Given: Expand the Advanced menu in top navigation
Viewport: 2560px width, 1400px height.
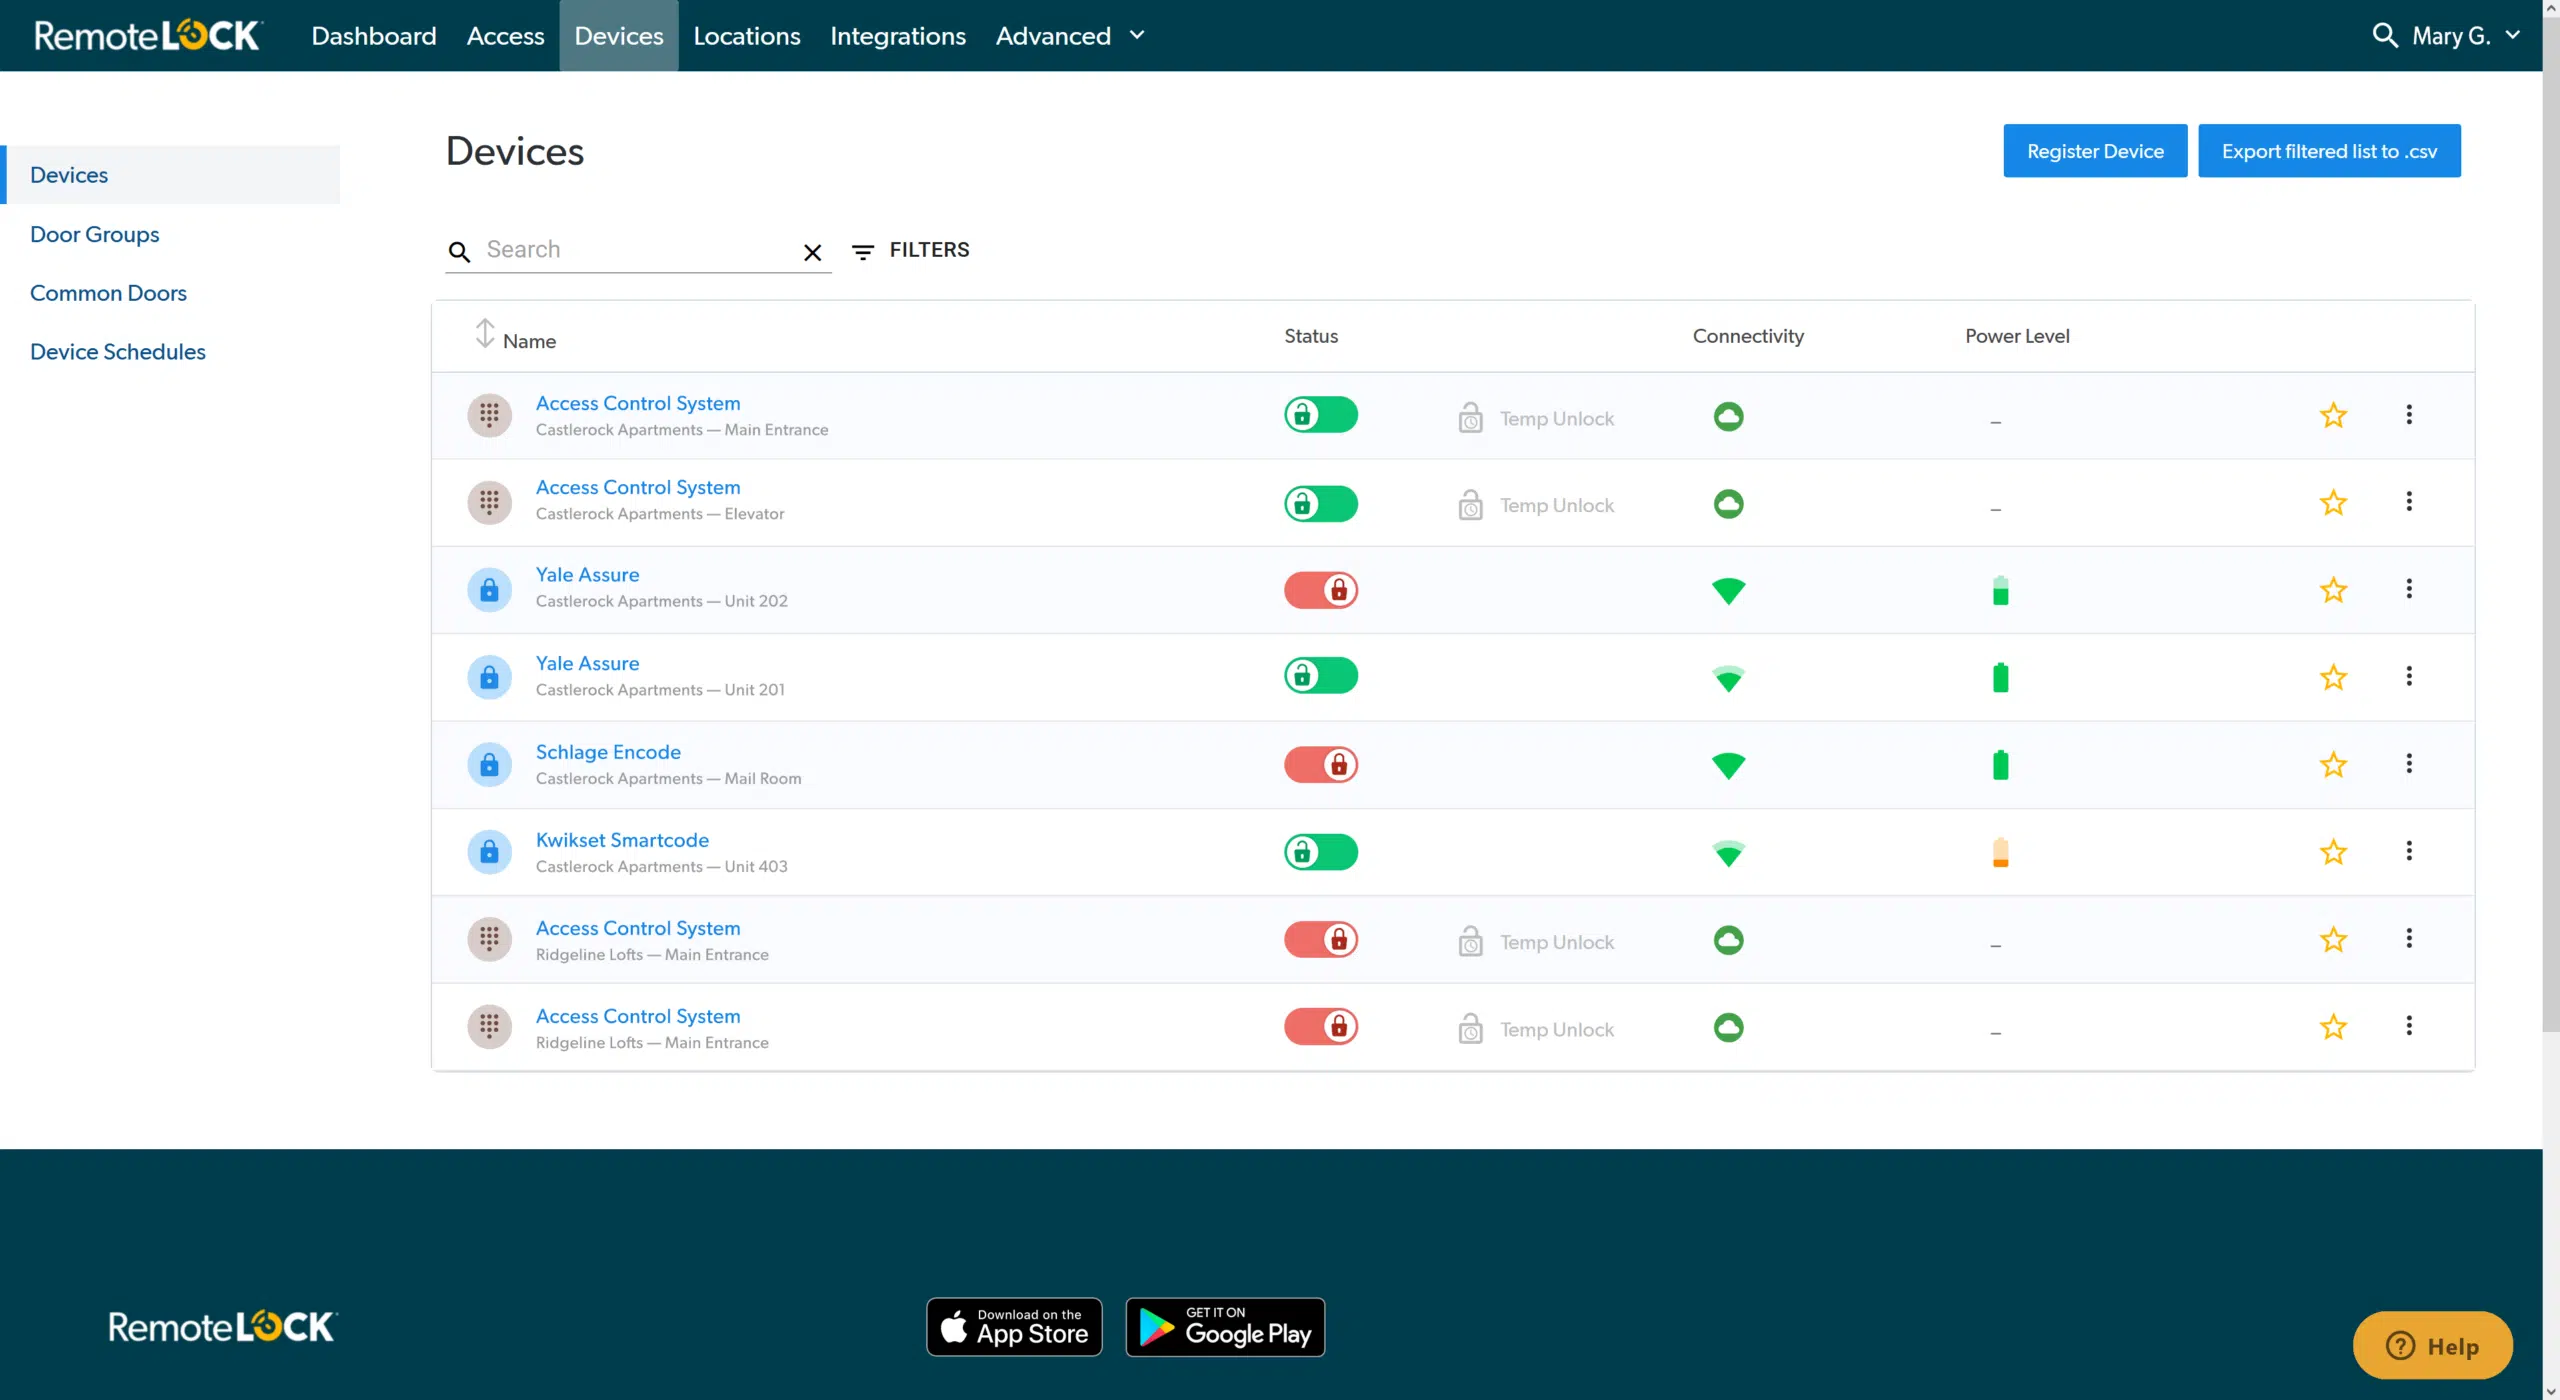Looking at the screenshot, I should pos(1070,36).
